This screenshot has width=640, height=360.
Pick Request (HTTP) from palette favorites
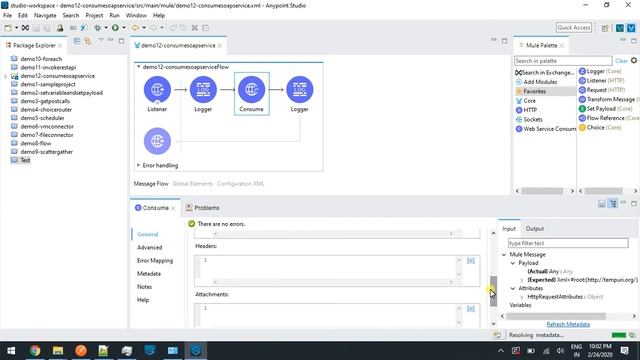(x=602, y=90)
